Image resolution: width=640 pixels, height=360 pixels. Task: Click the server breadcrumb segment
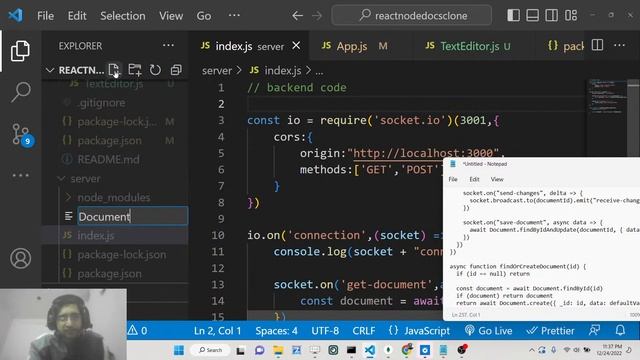[x=217, y=71]
